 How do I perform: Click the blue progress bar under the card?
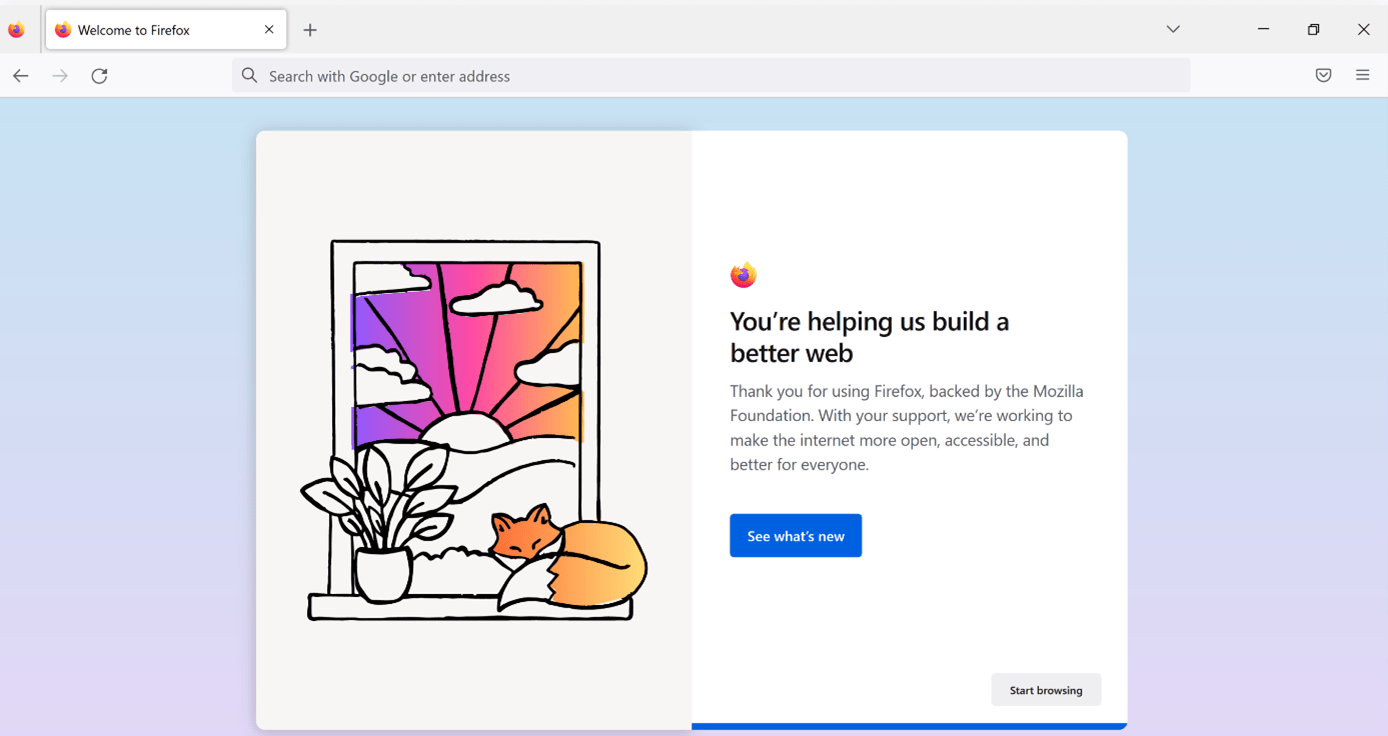point(908,726)
